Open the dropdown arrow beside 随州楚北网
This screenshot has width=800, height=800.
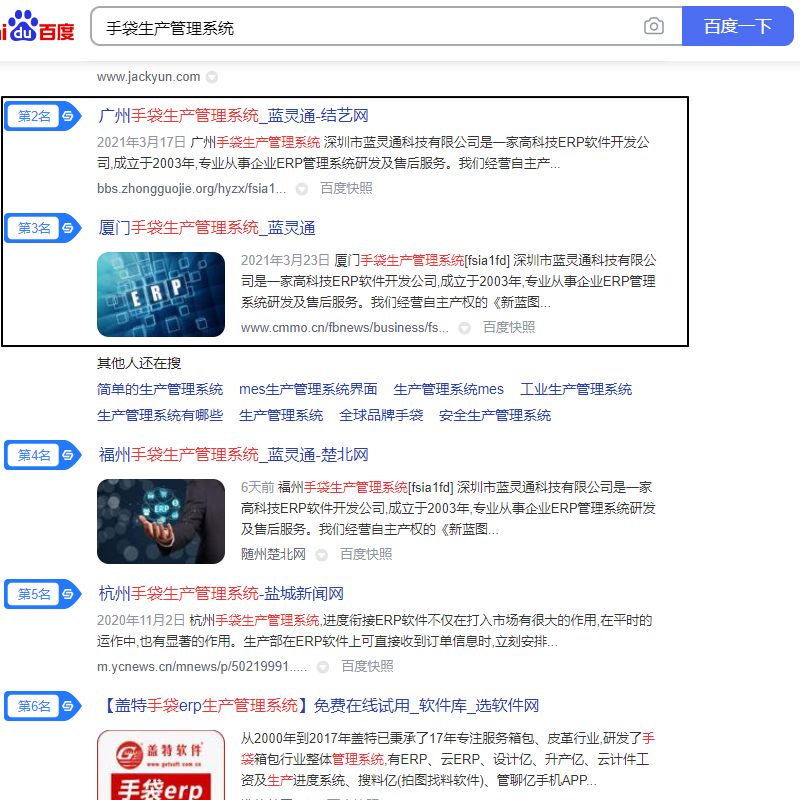tap(321, 555)
